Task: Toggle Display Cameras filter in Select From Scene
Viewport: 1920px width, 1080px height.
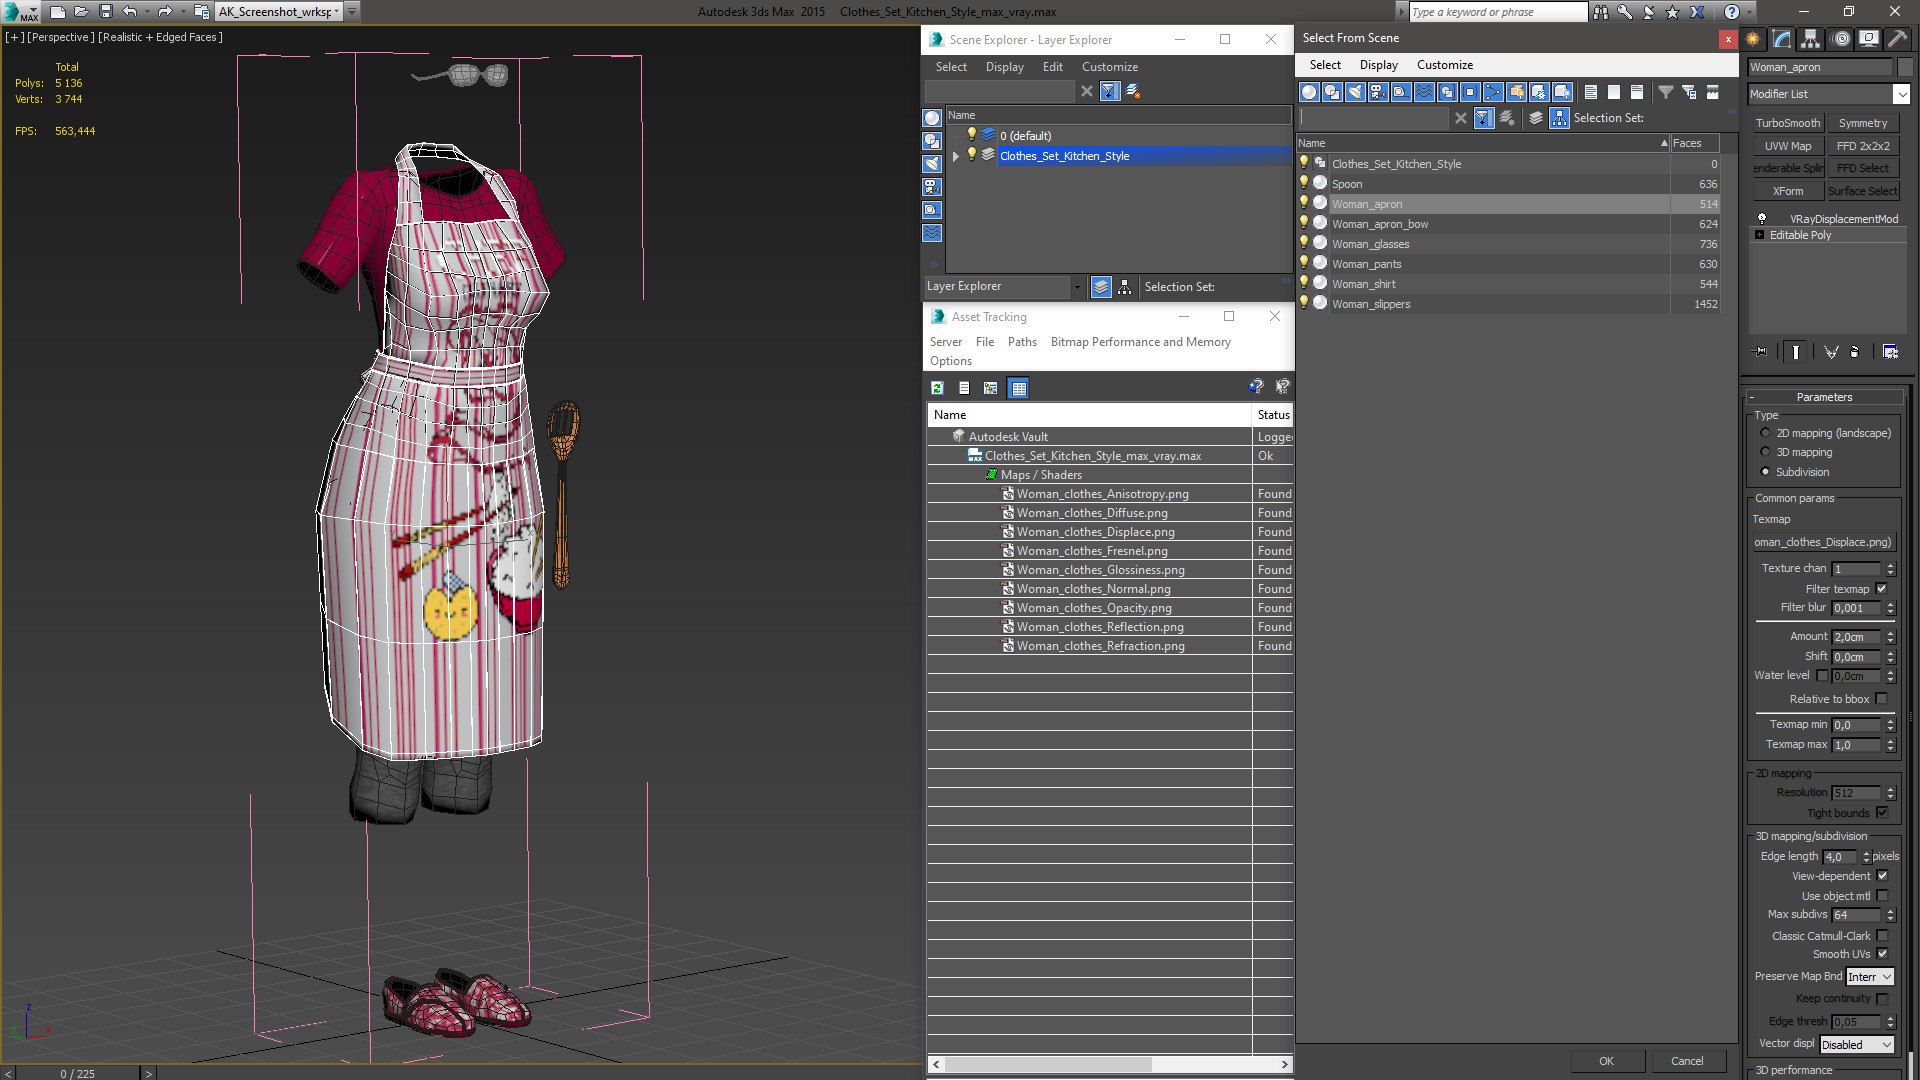Action: 1378,92
